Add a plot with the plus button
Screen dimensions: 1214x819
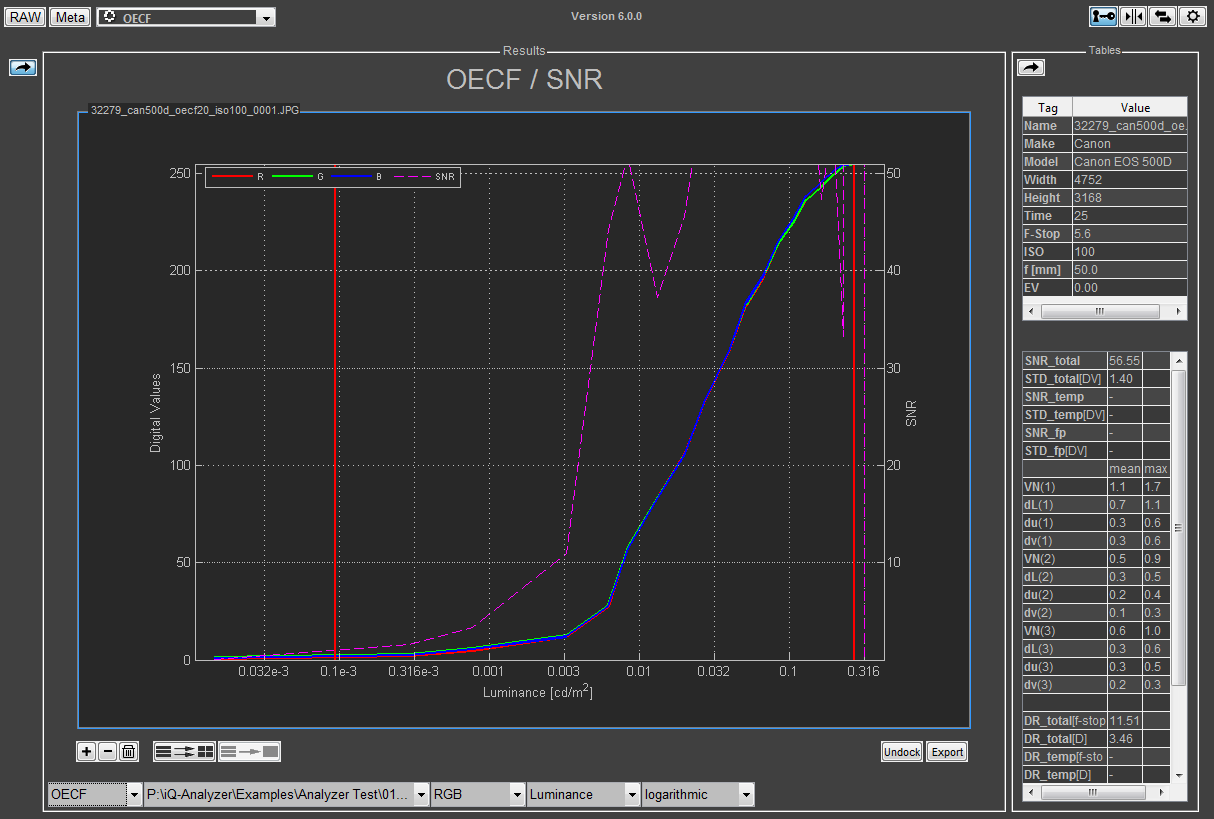click(87, 751)
